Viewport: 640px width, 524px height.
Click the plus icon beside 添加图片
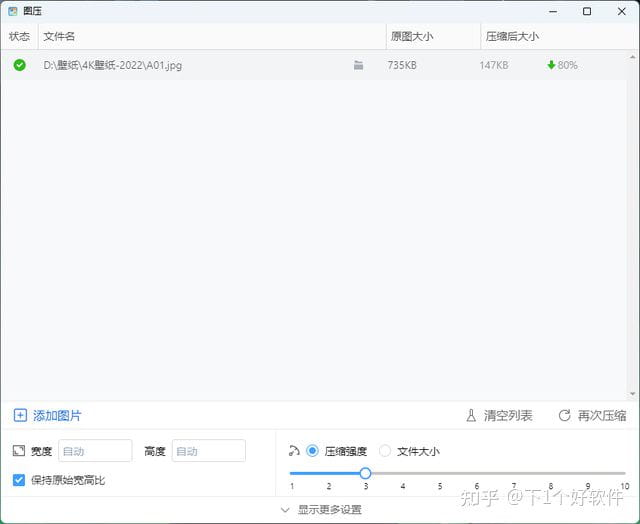point(20,415)
